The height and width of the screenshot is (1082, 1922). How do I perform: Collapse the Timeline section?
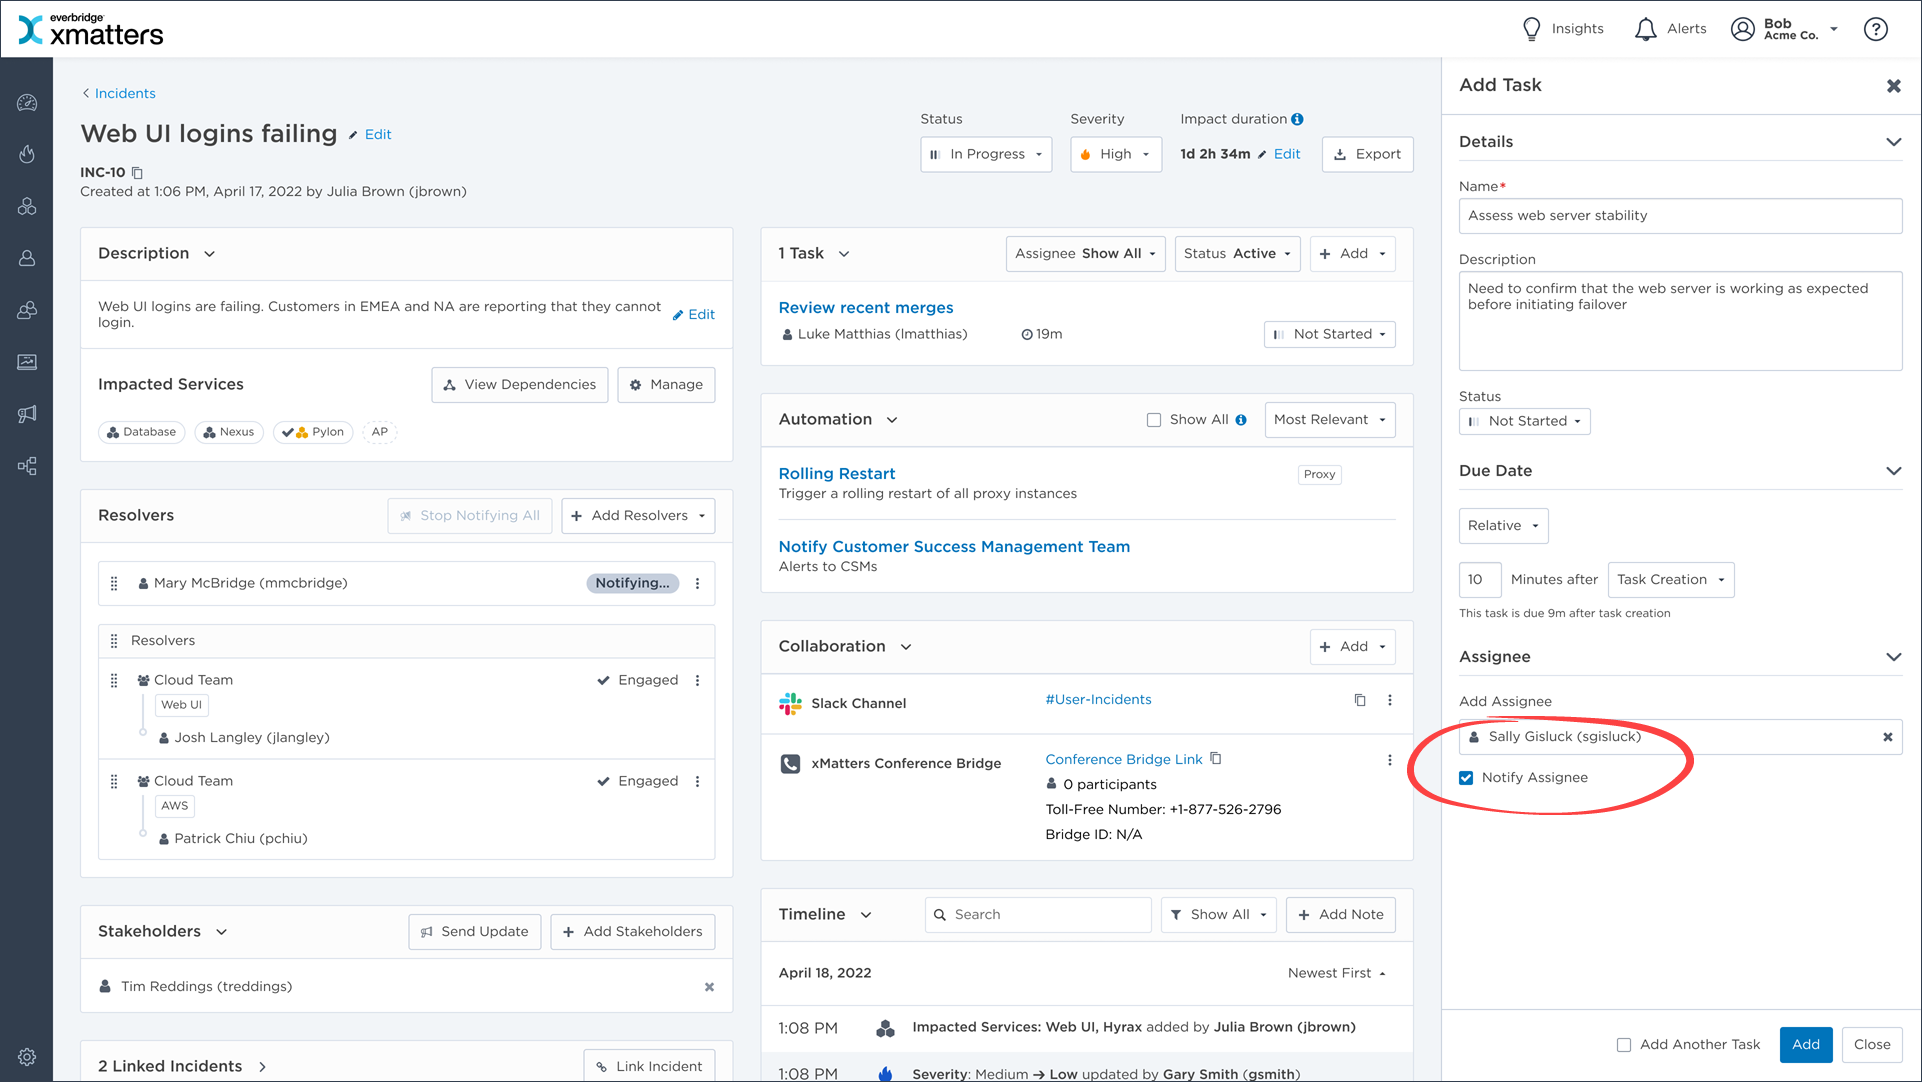(866, 915)
